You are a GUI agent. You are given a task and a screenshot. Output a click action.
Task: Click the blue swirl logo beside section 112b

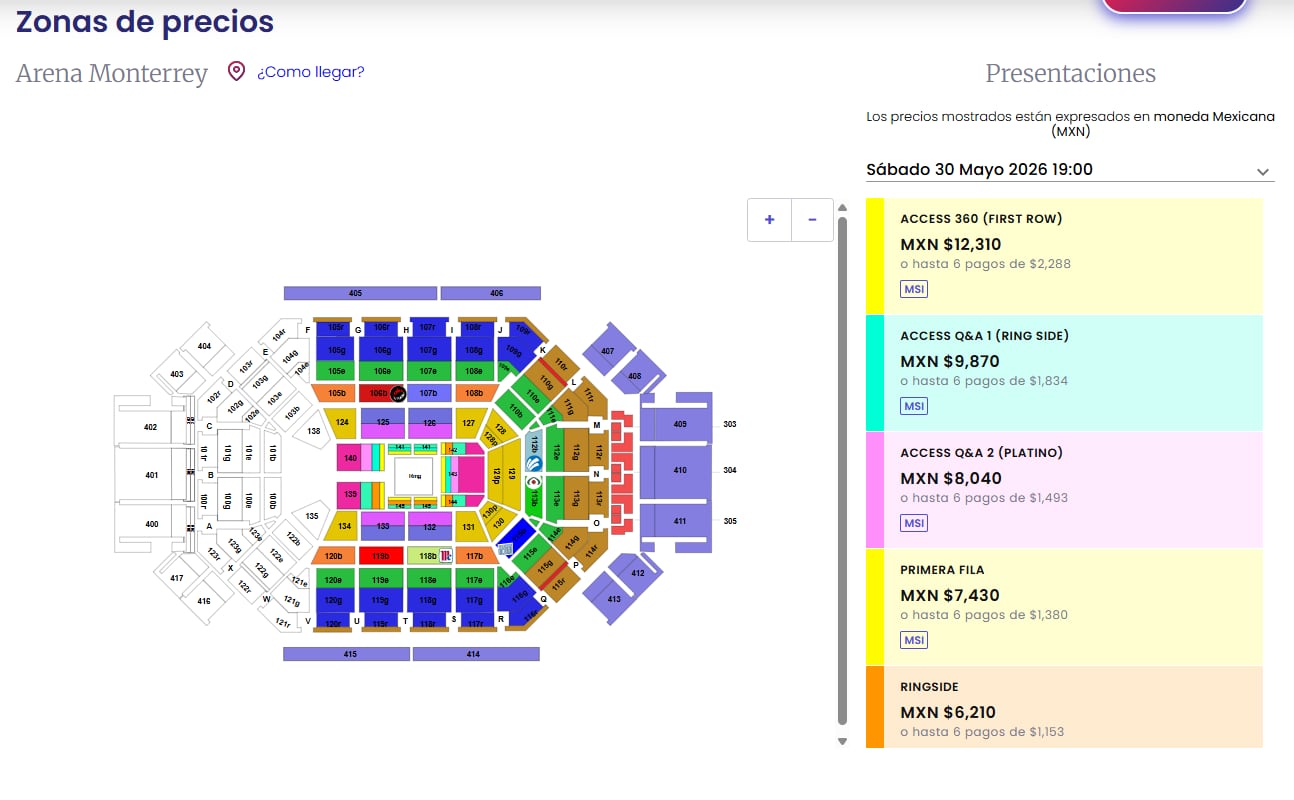[x=534, y=462]
